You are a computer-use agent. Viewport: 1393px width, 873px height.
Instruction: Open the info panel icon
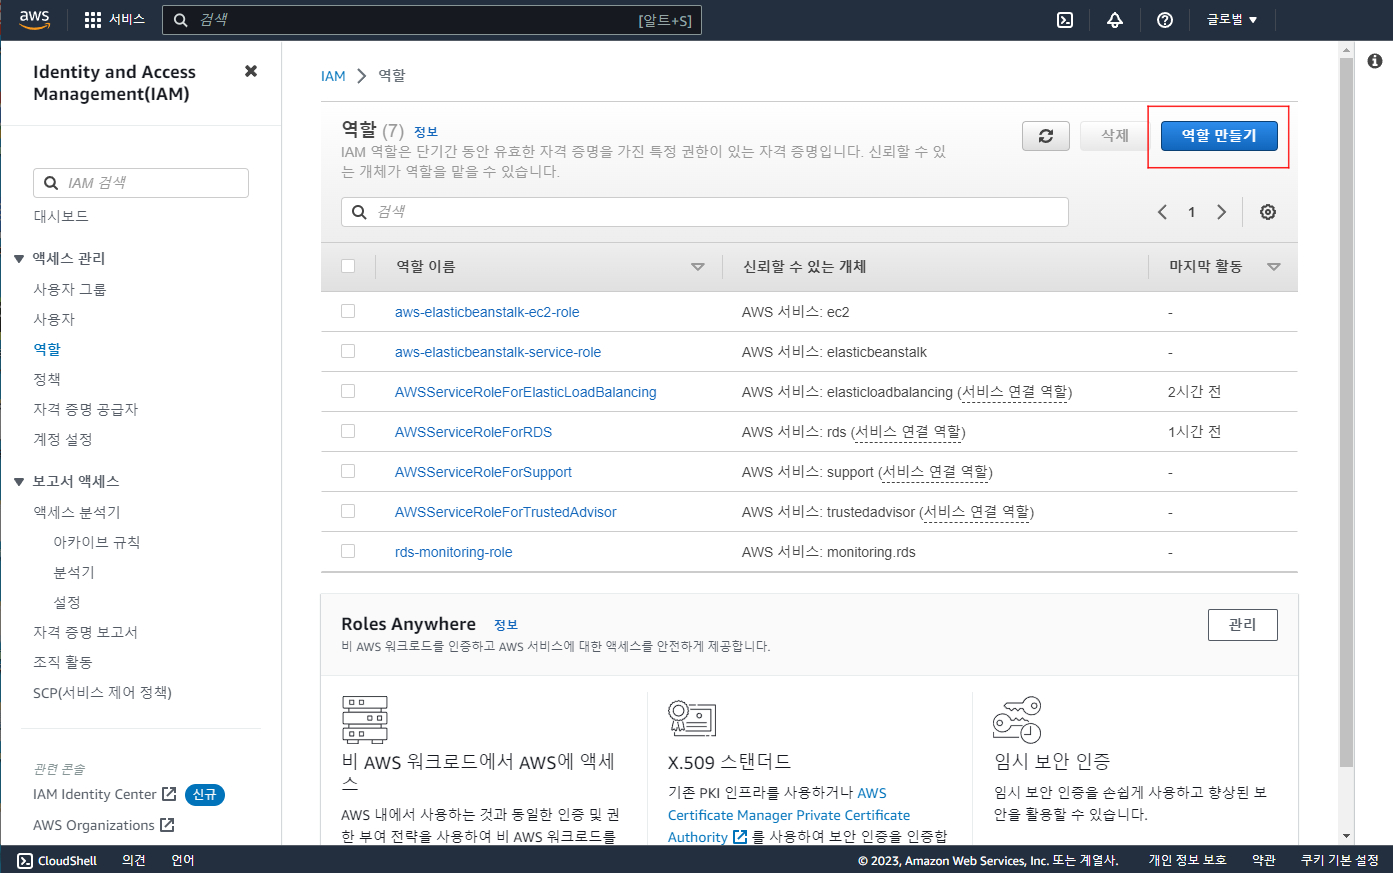[x=1375, y=61]
